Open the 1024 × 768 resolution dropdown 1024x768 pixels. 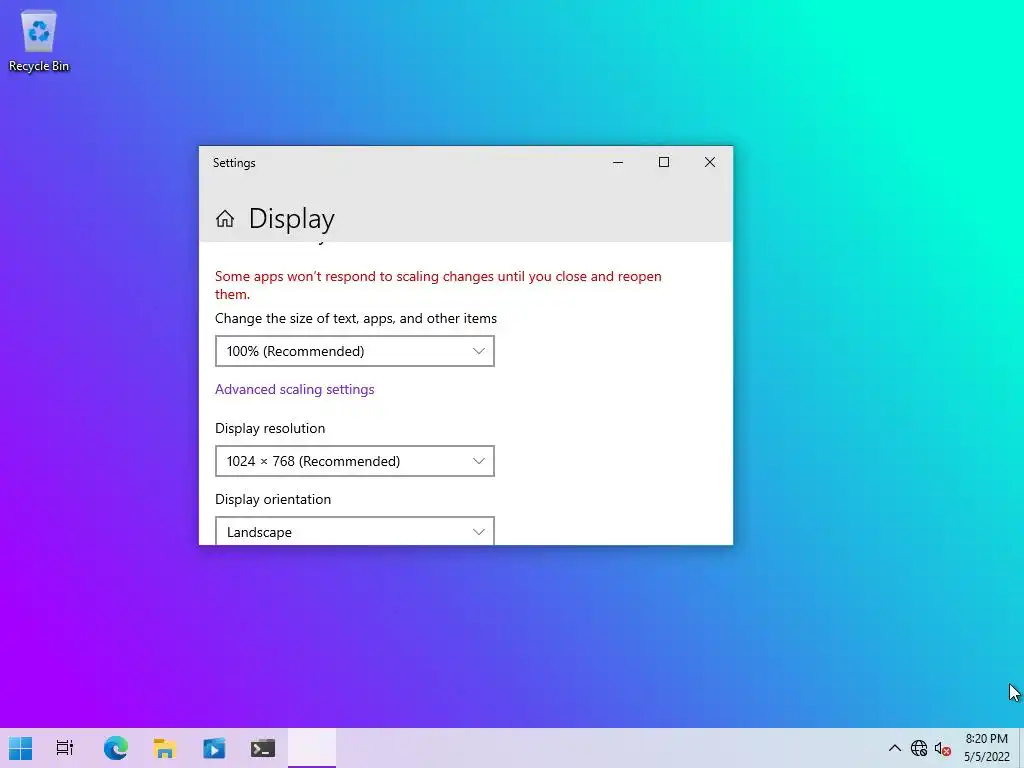click(355, 461)
